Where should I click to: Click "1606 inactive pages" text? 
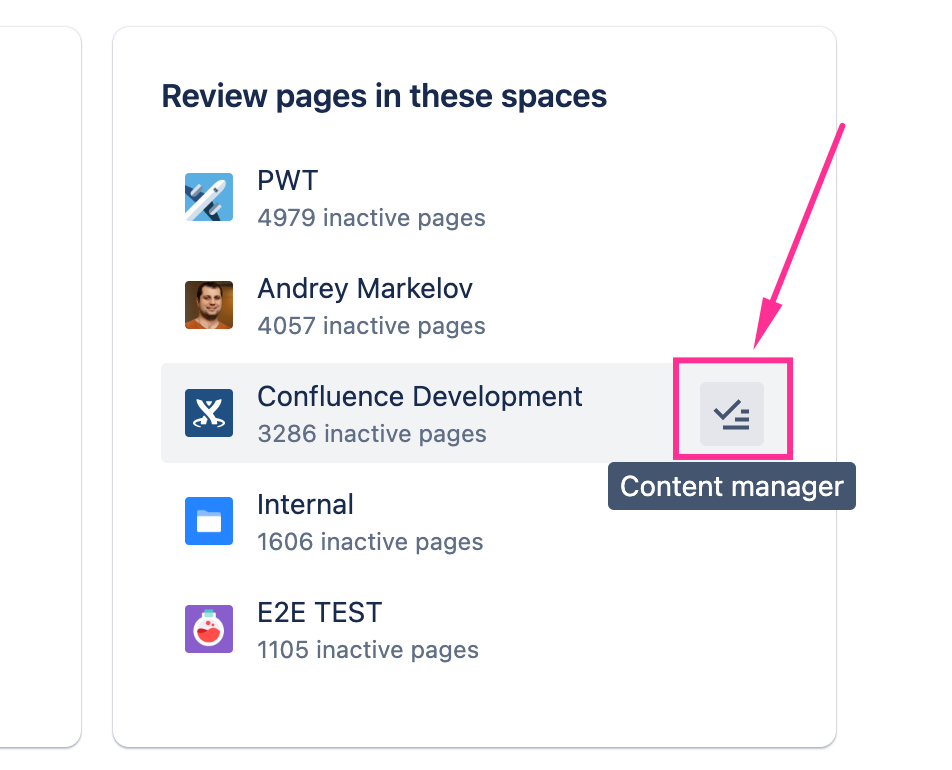(370, 542)
